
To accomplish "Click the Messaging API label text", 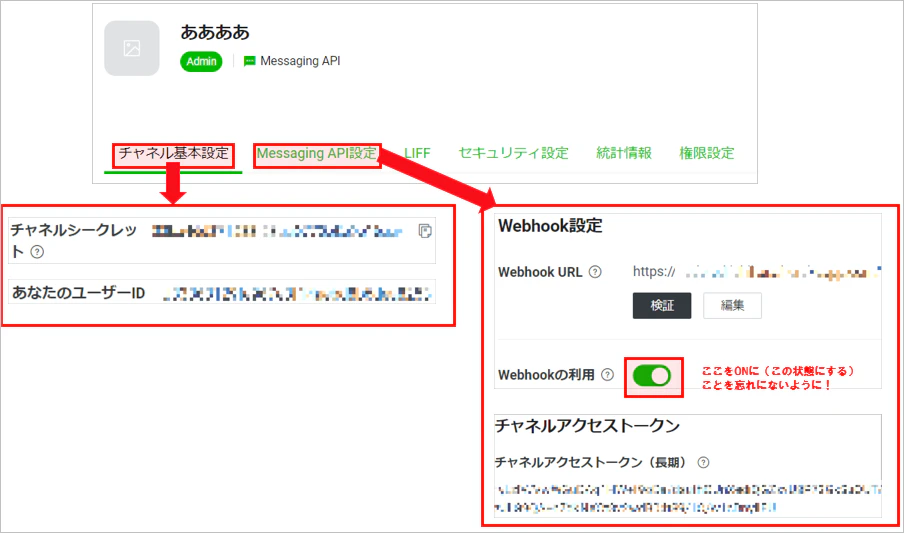I will tap(300, 61).
